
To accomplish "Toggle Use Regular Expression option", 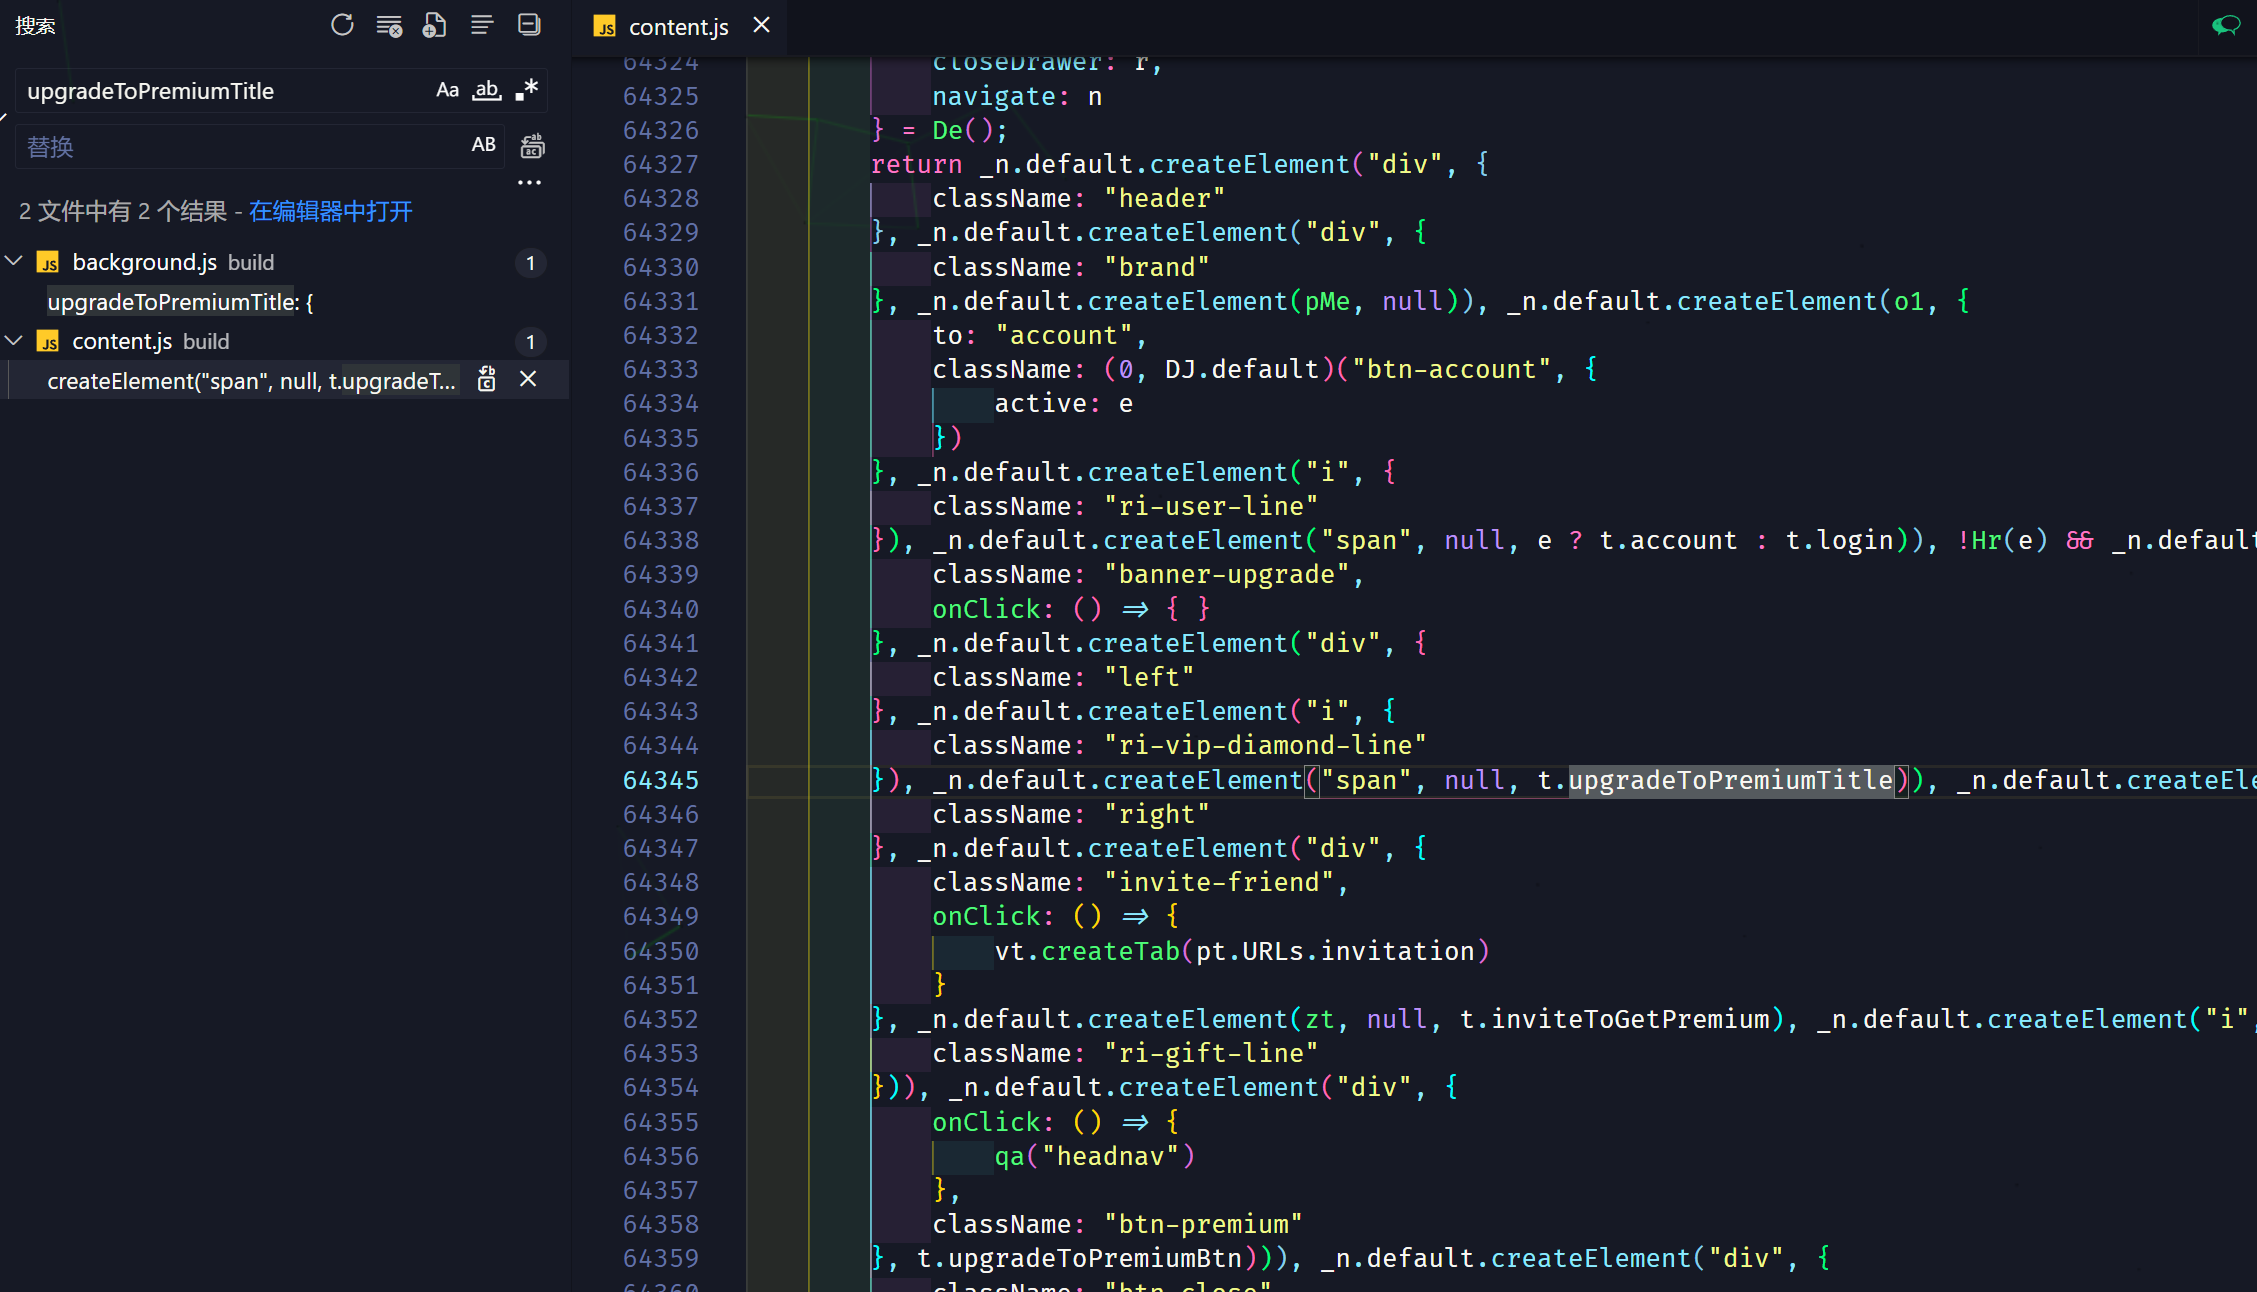I will coord(526,90).
